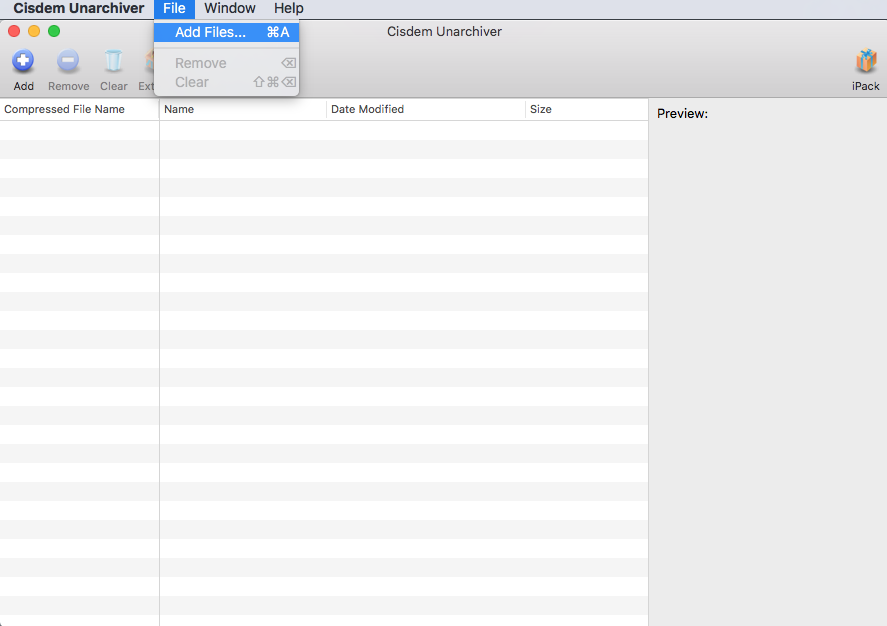The image size is (887, 626).
Task: Collapse the open File menu
Action: (x=174, y=8)
